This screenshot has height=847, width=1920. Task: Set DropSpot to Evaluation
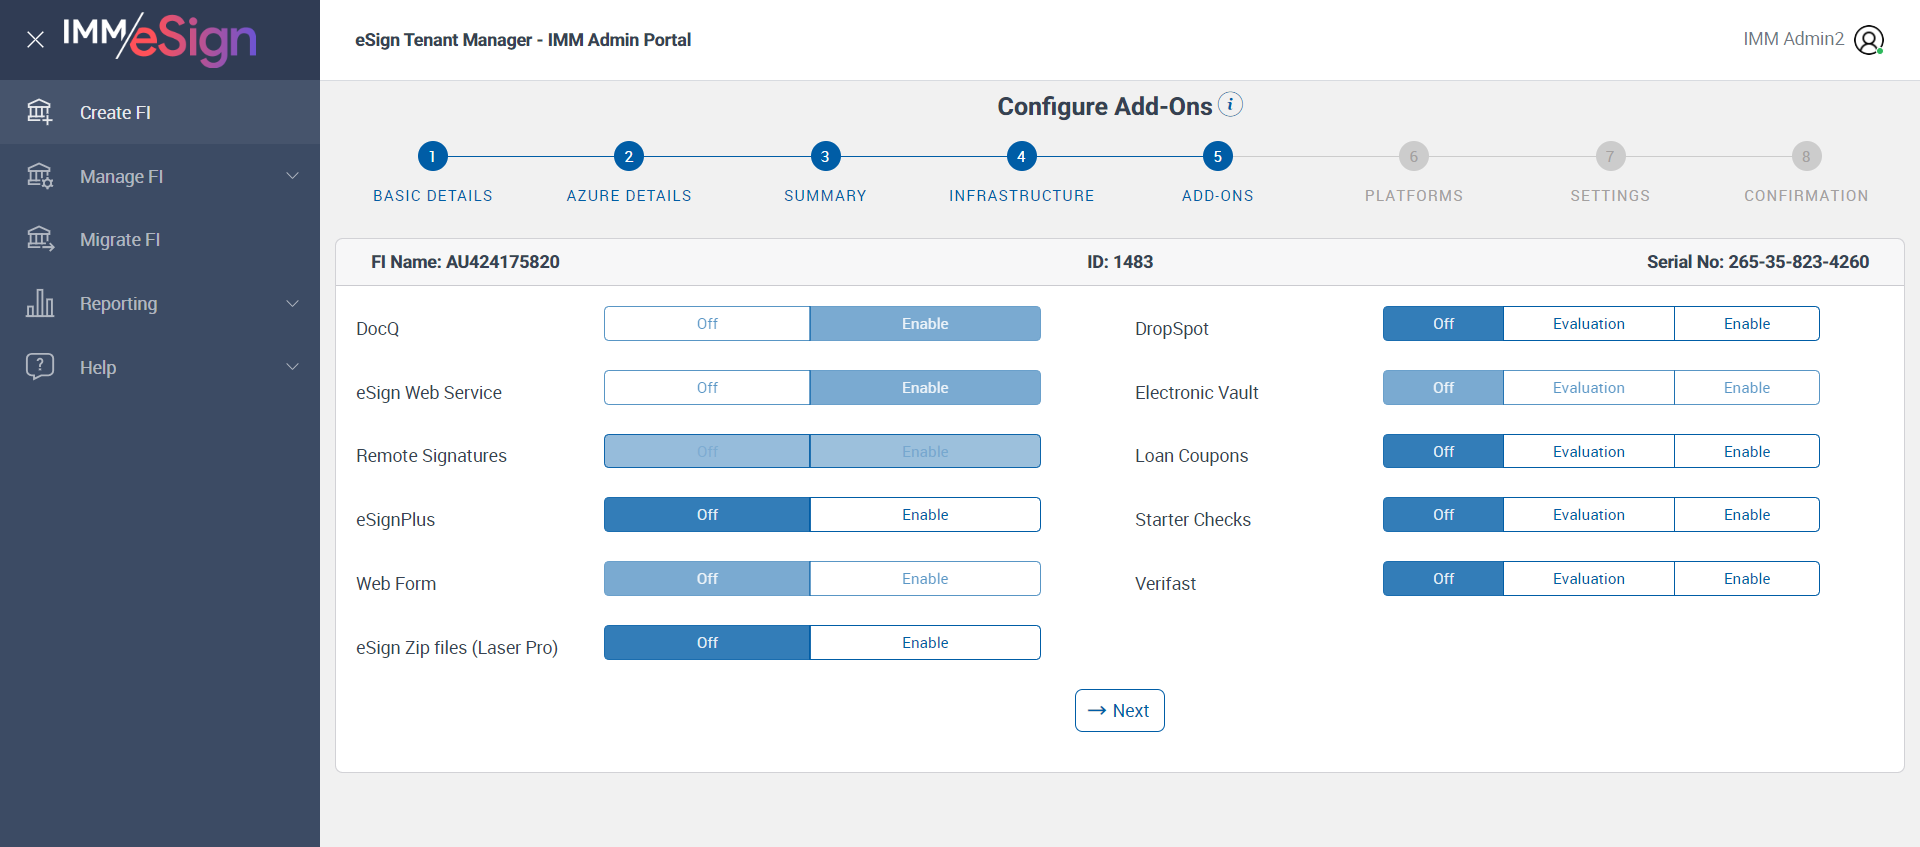(1588, 324)
